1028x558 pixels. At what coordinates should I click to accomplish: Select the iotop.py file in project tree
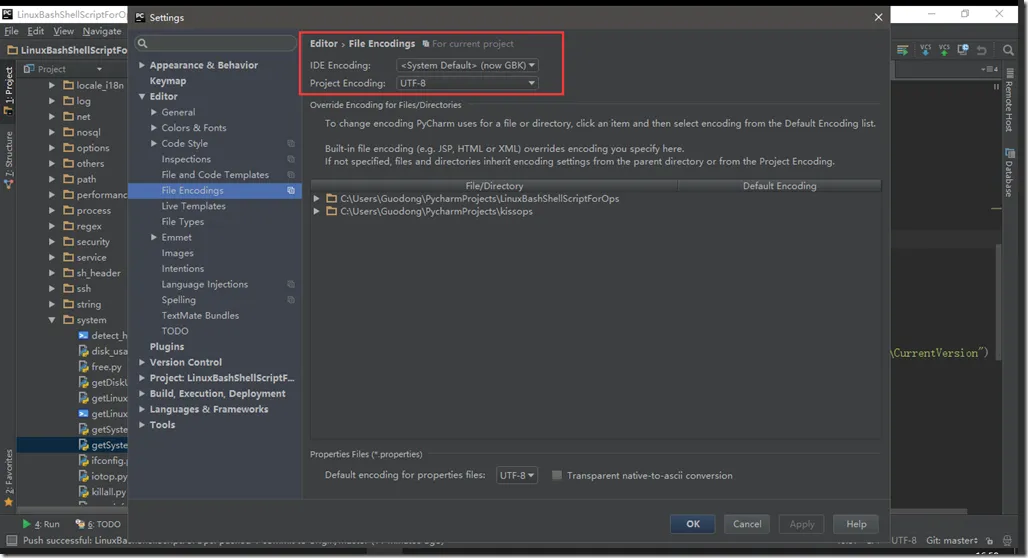tap(103, 476)
